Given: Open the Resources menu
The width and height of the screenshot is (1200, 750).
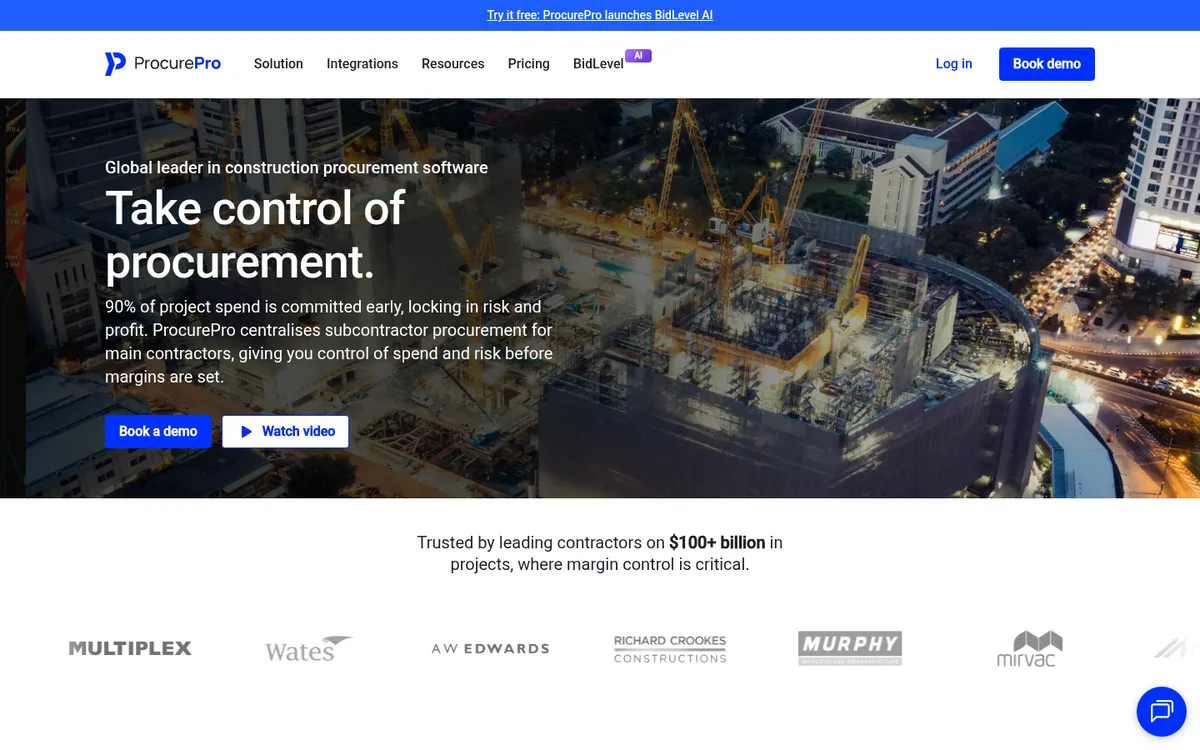Looking at the screenshot, I should click(x=453, y=64).
